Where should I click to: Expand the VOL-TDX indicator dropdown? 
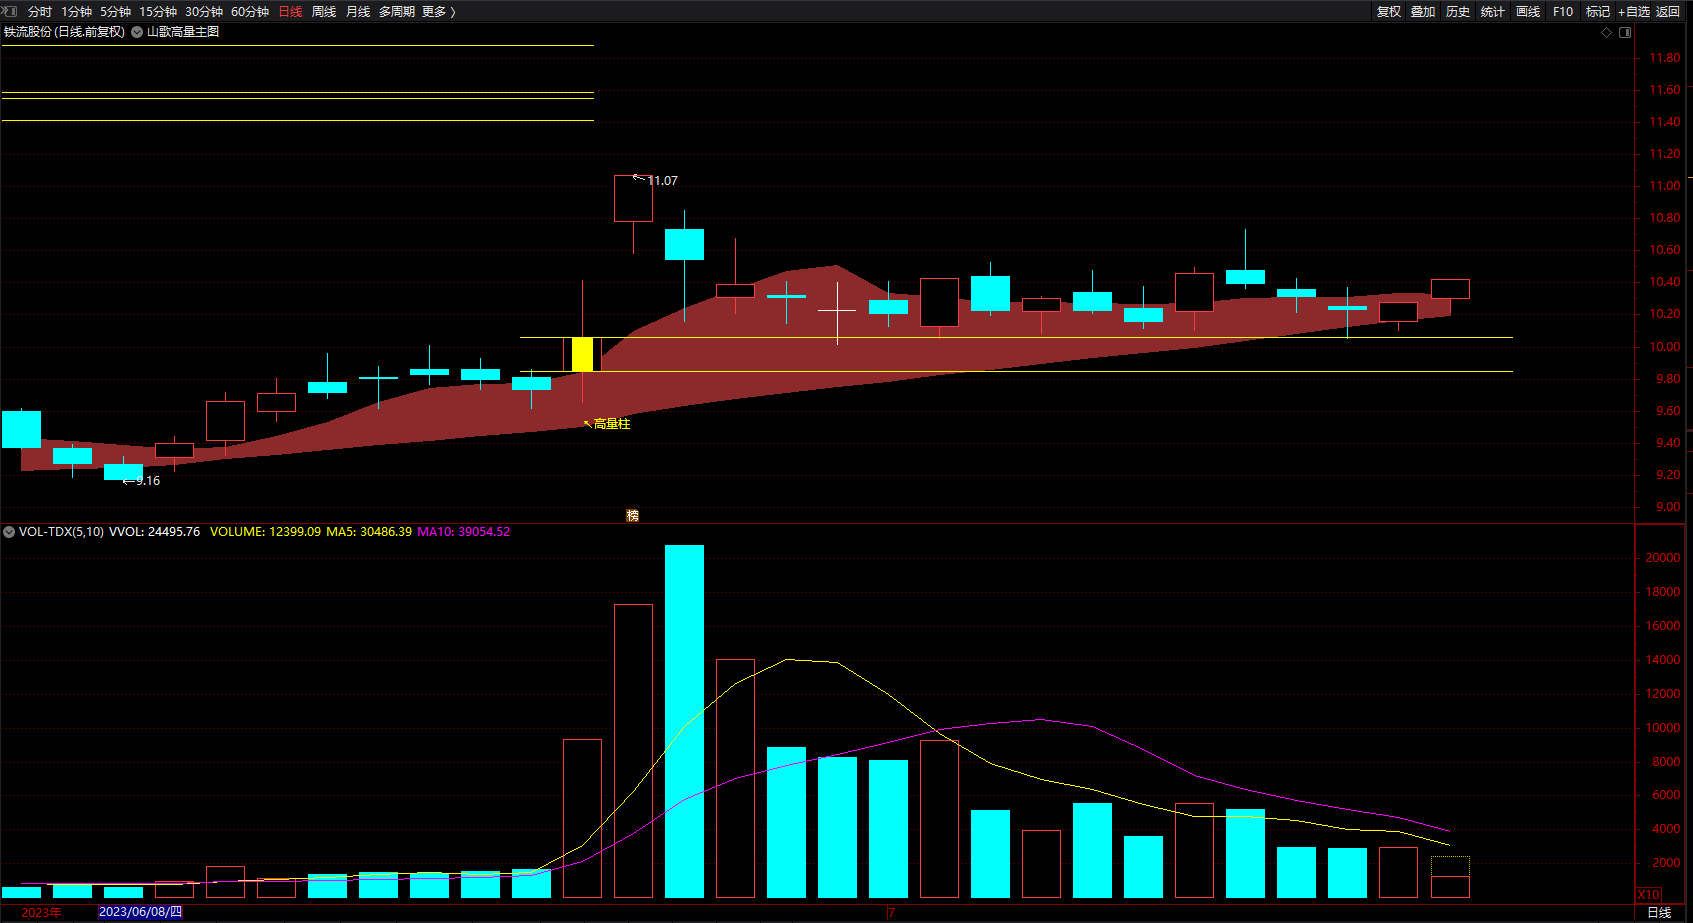(9, 532)
